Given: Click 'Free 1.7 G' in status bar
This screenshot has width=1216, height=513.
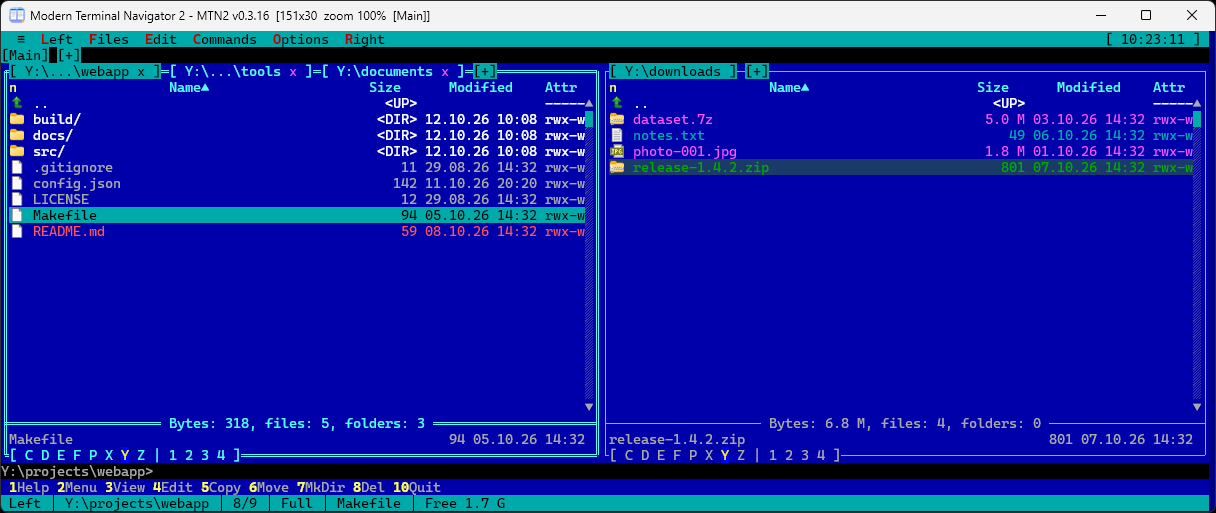Looking at the screenshot, I should pyautogui.click(x=465, y=503).
